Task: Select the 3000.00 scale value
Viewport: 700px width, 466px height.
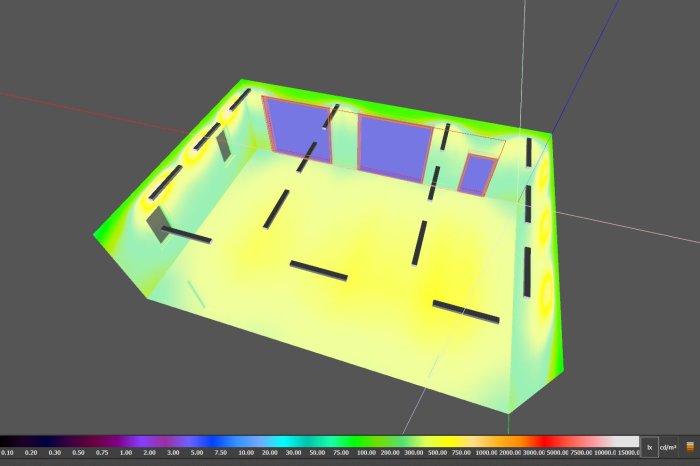Action: point(534,453)
